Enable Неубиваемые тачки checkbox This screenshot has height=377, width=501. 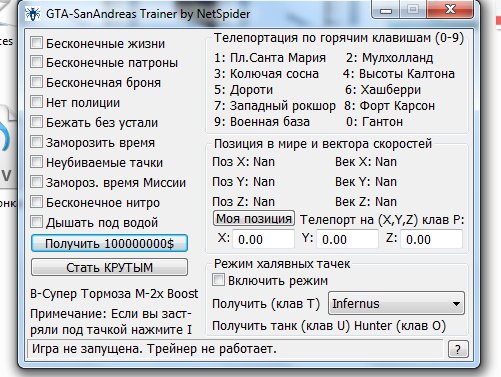(36, 162)
